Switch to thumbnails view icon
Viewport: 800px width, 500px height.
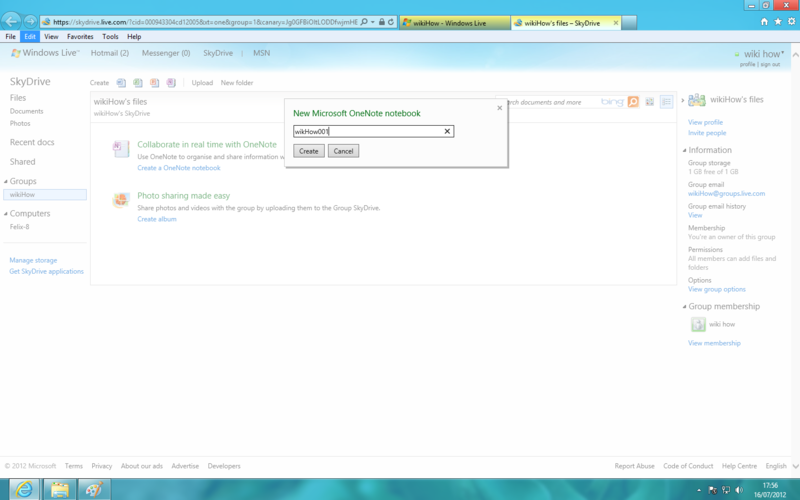[x=649, y=102]
